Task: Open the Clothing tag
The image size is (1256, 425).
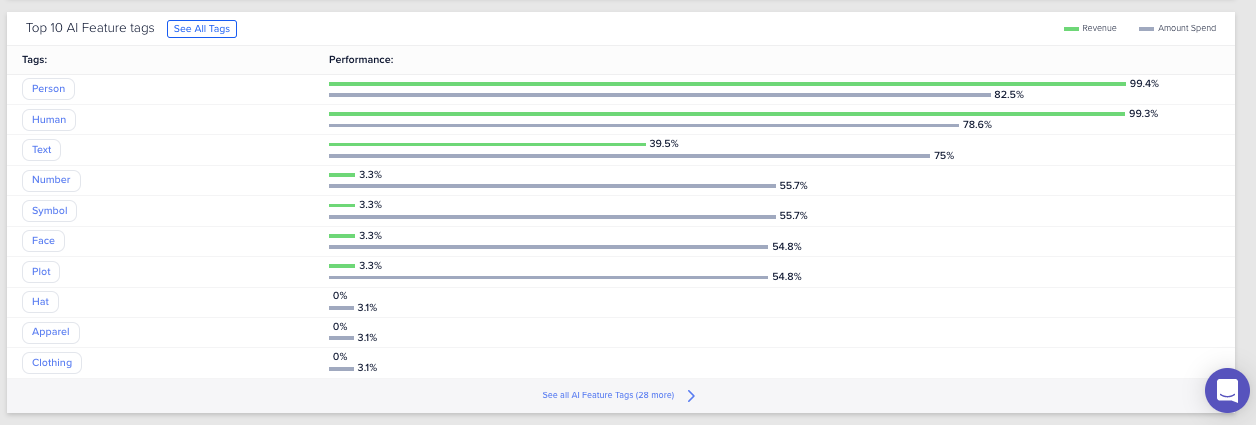Action: (x=52, y=362)
